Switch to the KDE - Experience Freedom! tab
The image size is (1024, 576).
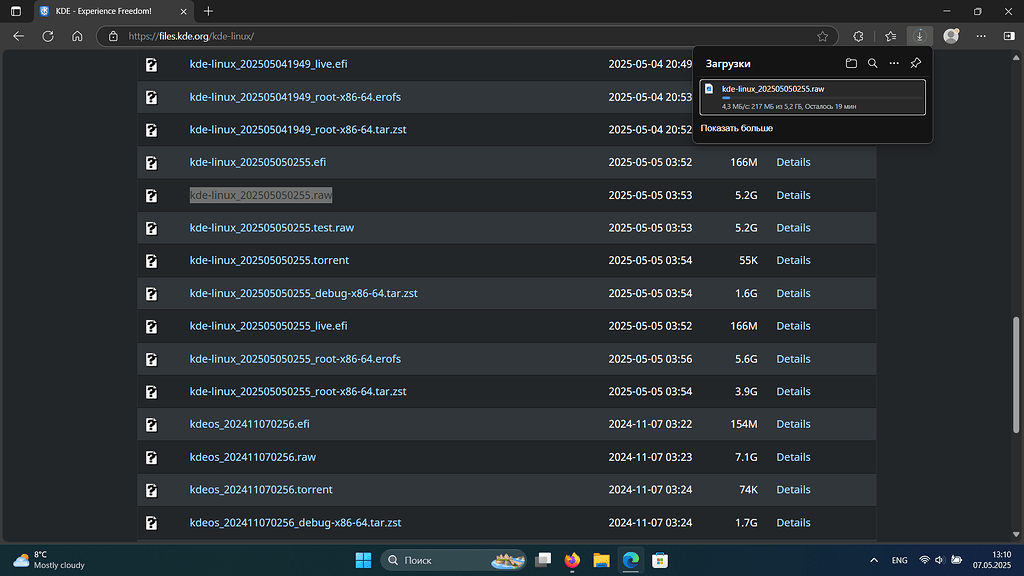[x=105, y=12]
